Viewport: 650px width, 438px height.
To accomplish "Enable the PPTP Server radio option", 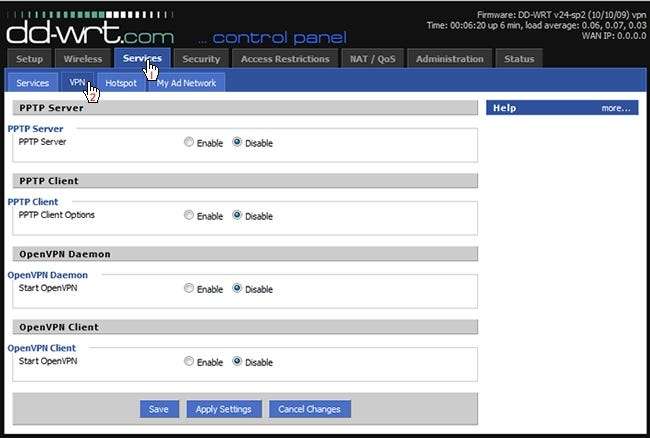I will [189, 142].
